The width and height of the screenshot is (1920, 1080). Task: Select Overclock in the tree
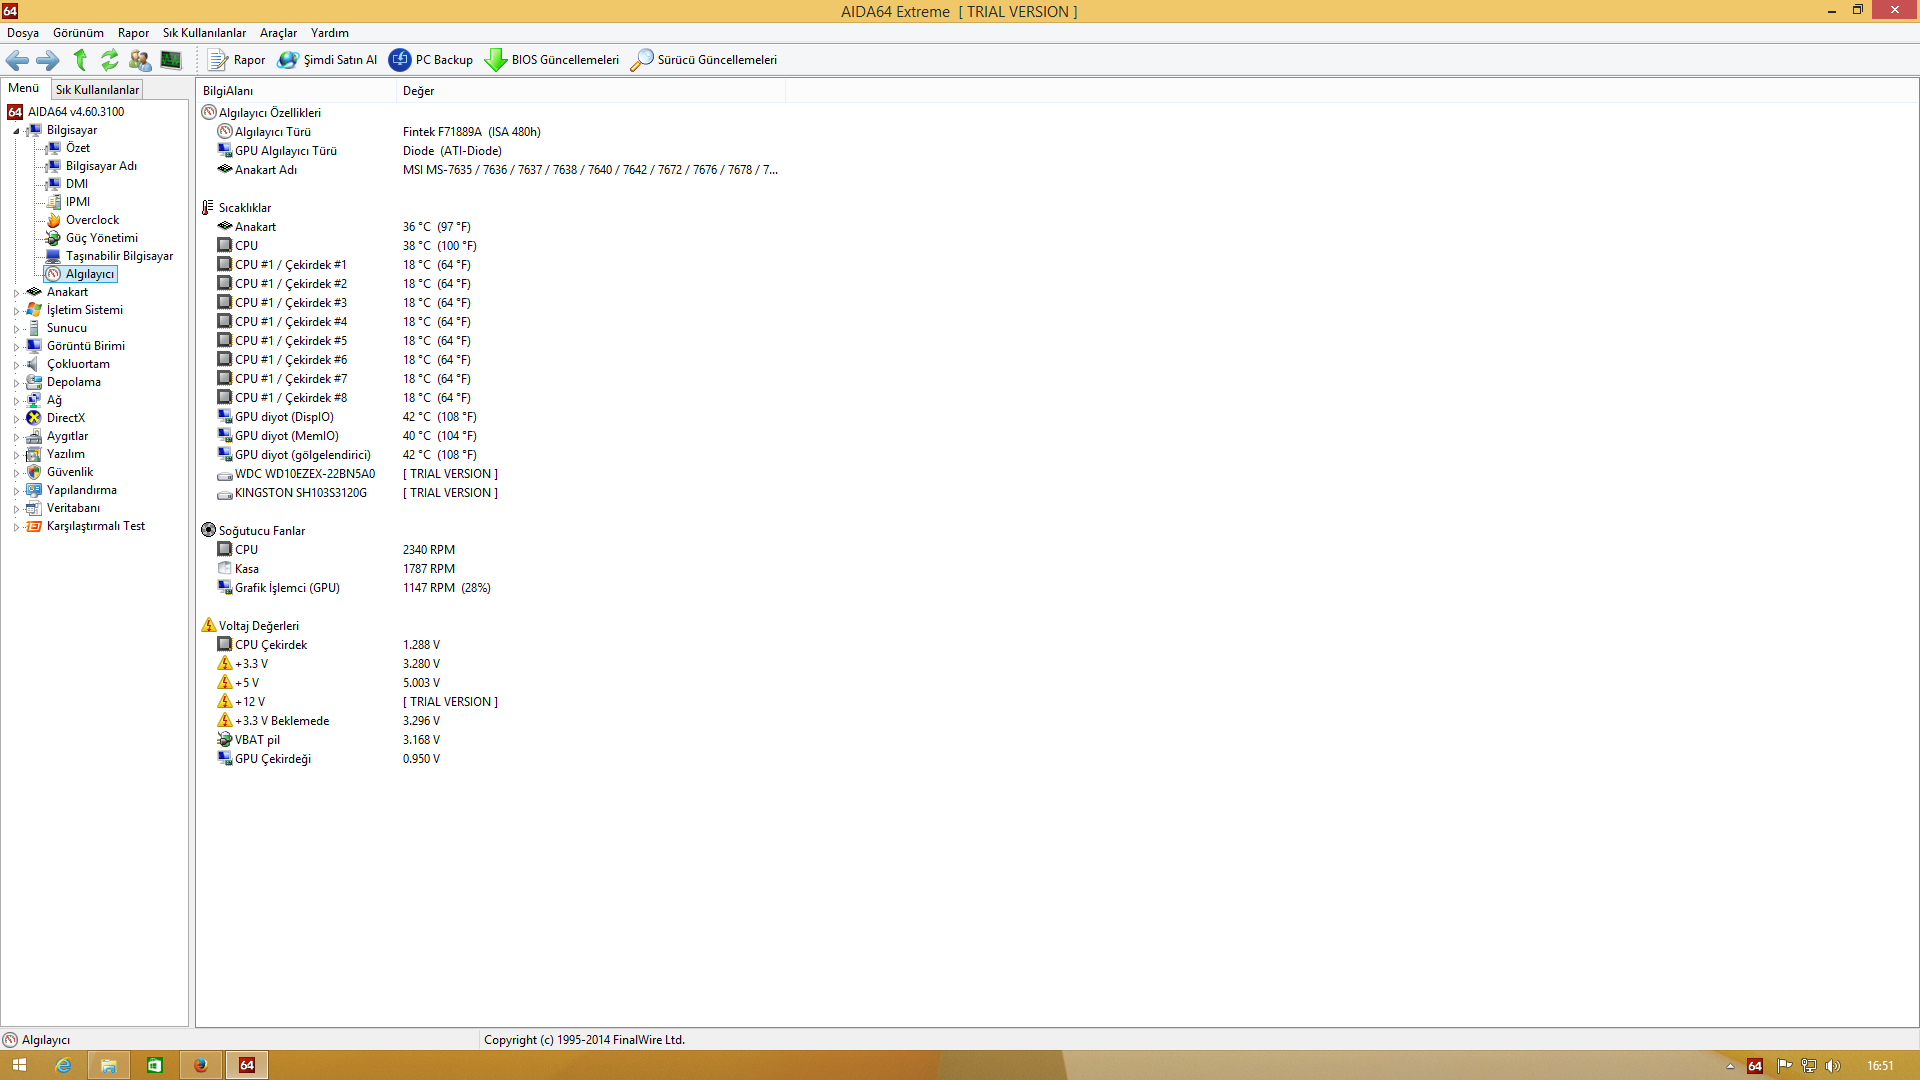(92, 220)
